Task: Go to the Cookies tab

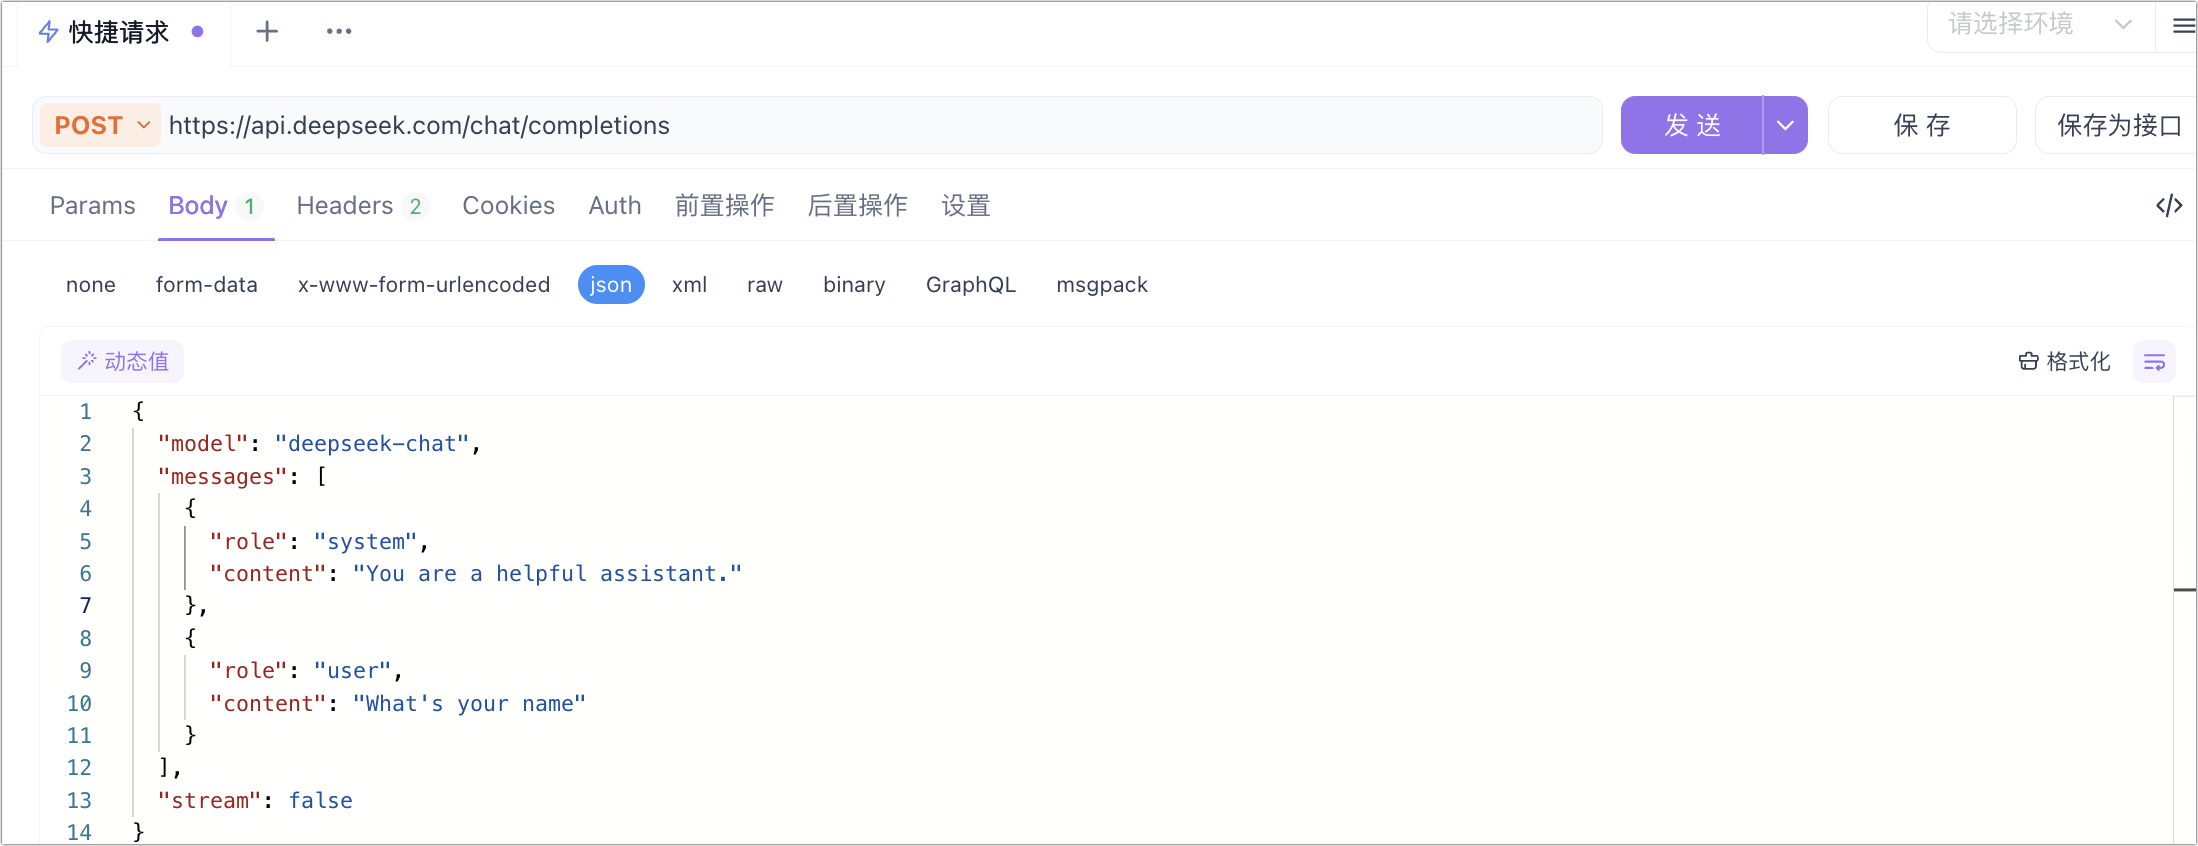Action: 508,206
